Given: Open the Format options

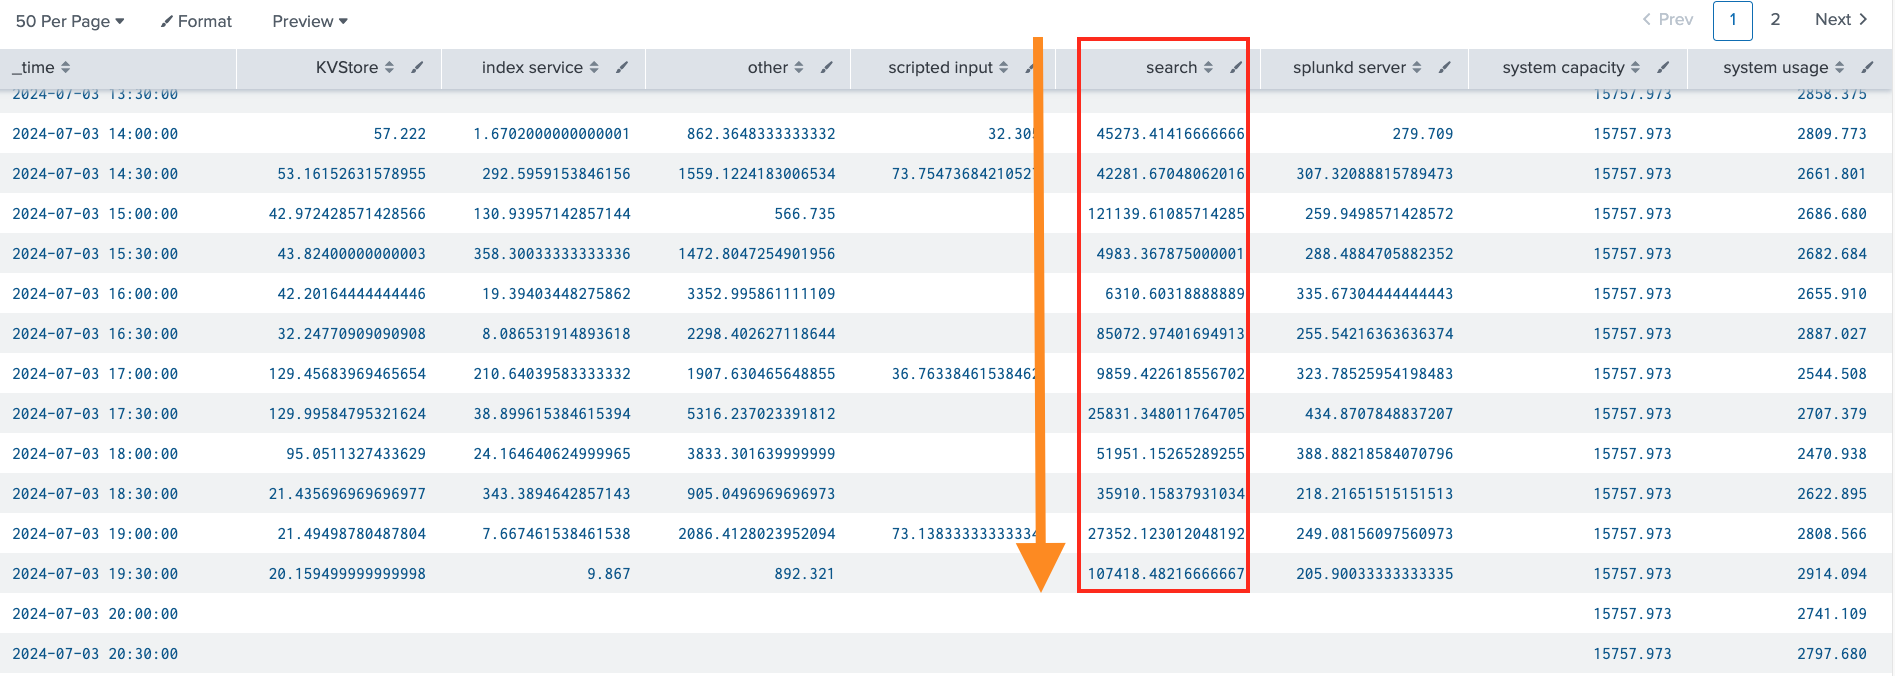Looking at the screenshot, I should [196, 21].
